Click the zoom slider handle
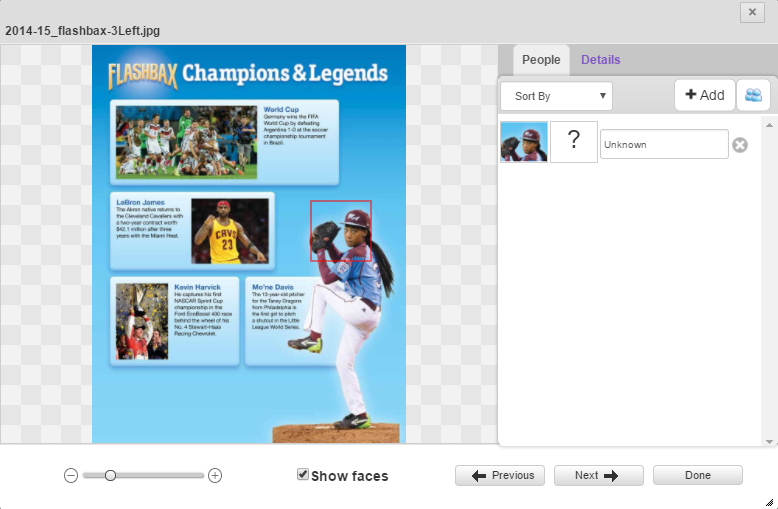This screenshot has width=778, height=509. pyautogui.click(x=110, y=476)
